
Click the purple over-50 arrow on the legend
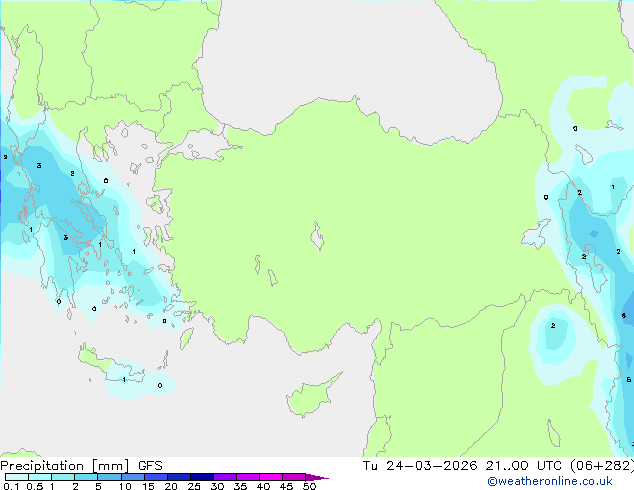[x=317, y=477]
